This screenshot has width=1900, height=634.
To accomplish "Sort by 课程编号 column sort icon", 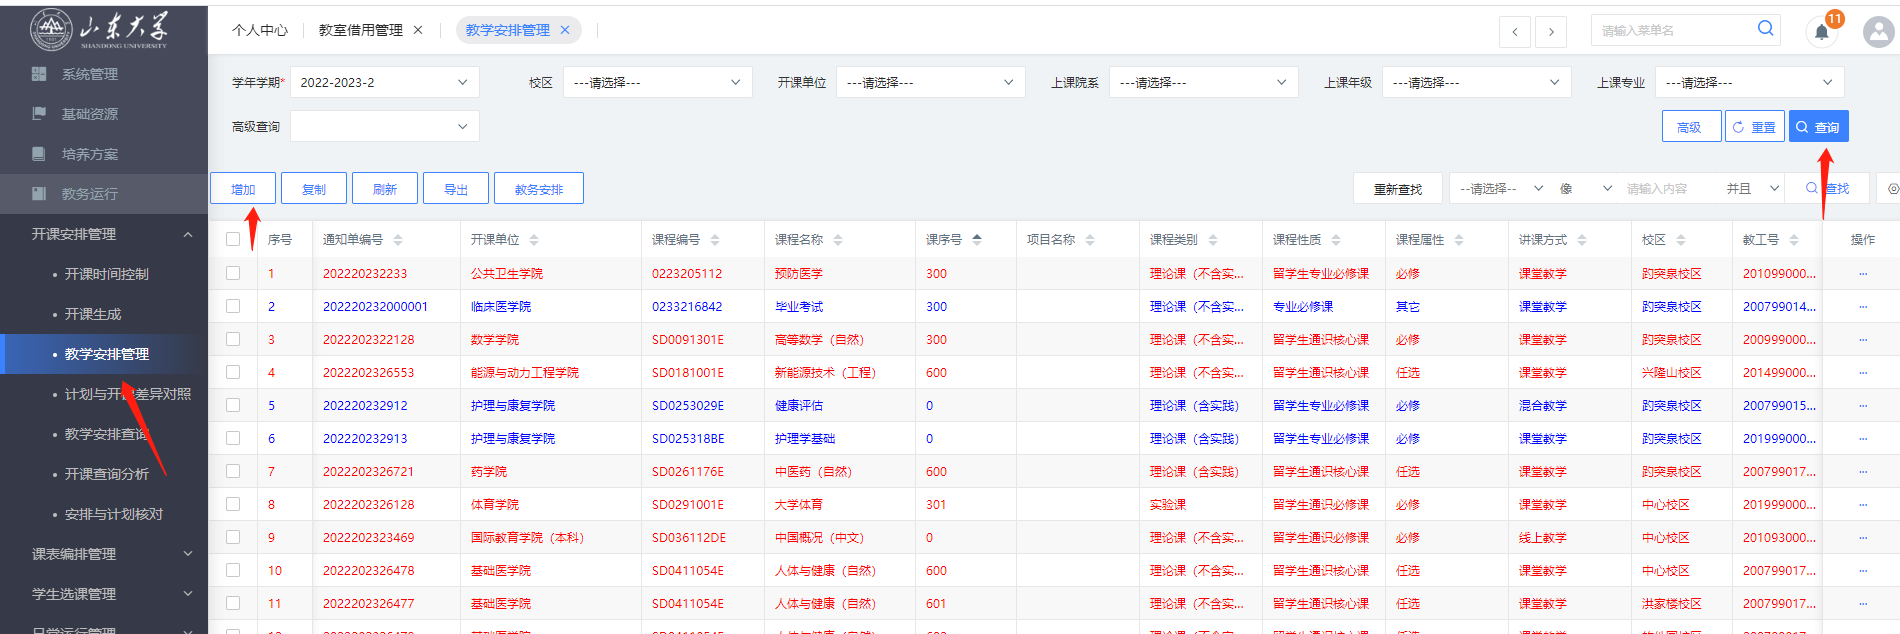I will (x=715, y=240).
